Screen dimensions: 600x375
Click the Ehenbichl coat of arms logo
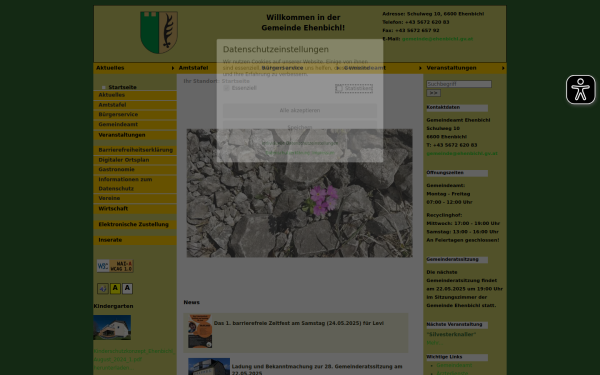click(x=159, y=32)
